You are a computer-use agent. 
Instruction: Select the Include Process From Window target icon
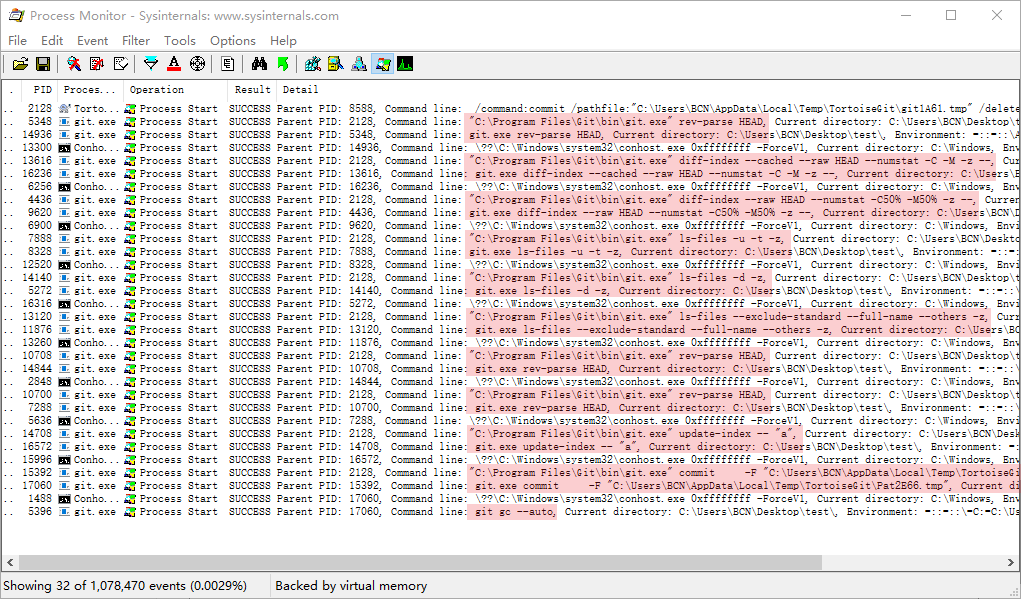click(197, 64)
